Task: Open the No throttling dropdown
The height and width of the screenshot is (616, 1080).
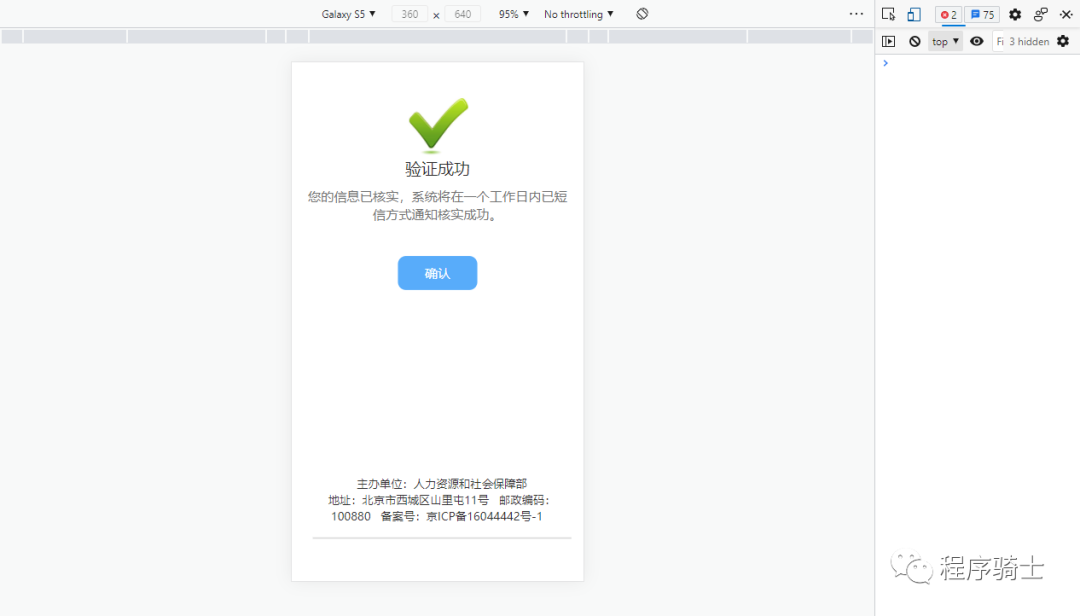Action: 578,14
